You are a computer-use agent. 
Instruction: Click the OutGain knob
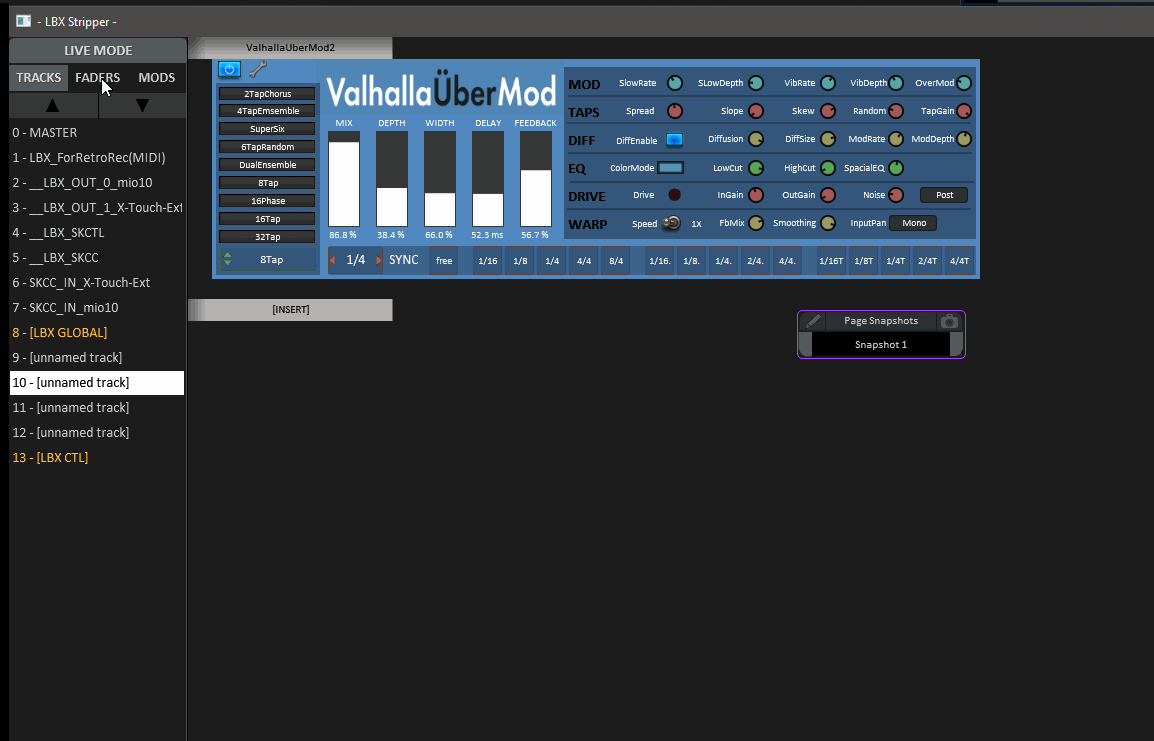click(x=828, y=195)
